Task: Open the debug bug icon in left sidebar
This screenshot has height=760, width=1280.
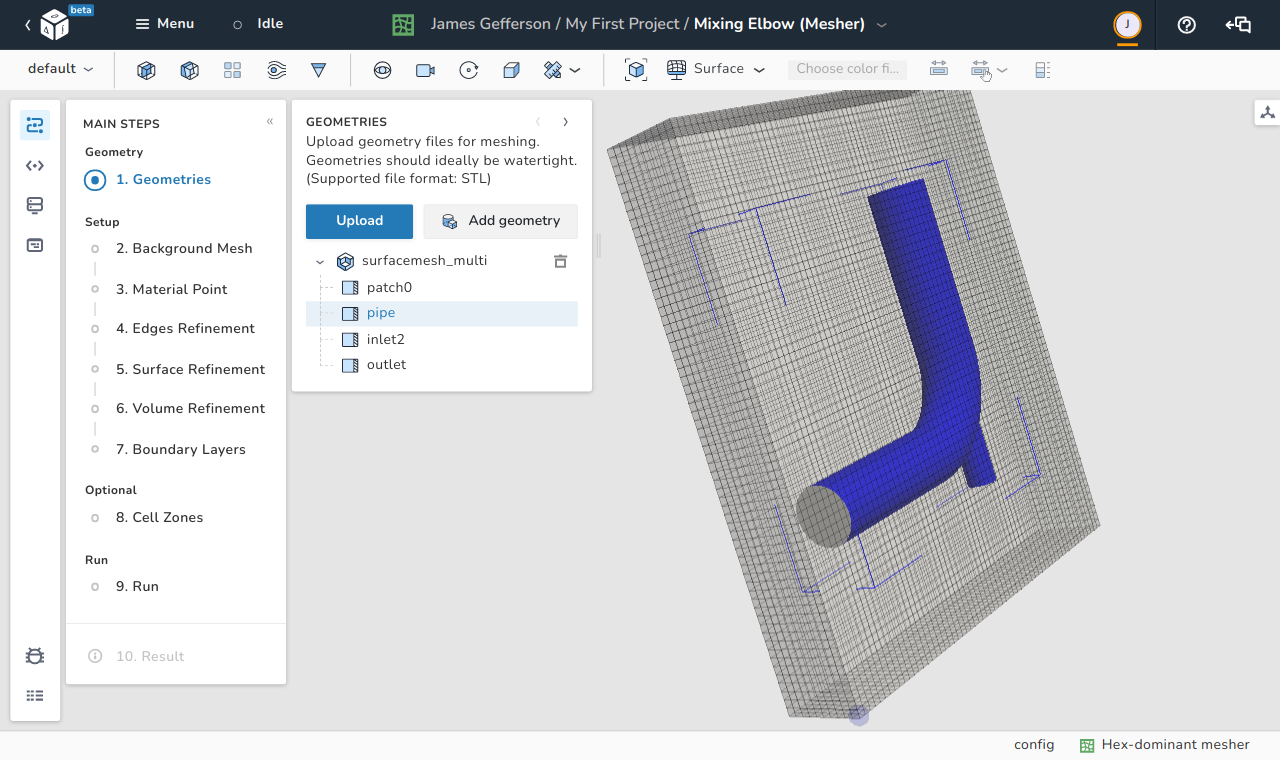Action: [35, 656]
